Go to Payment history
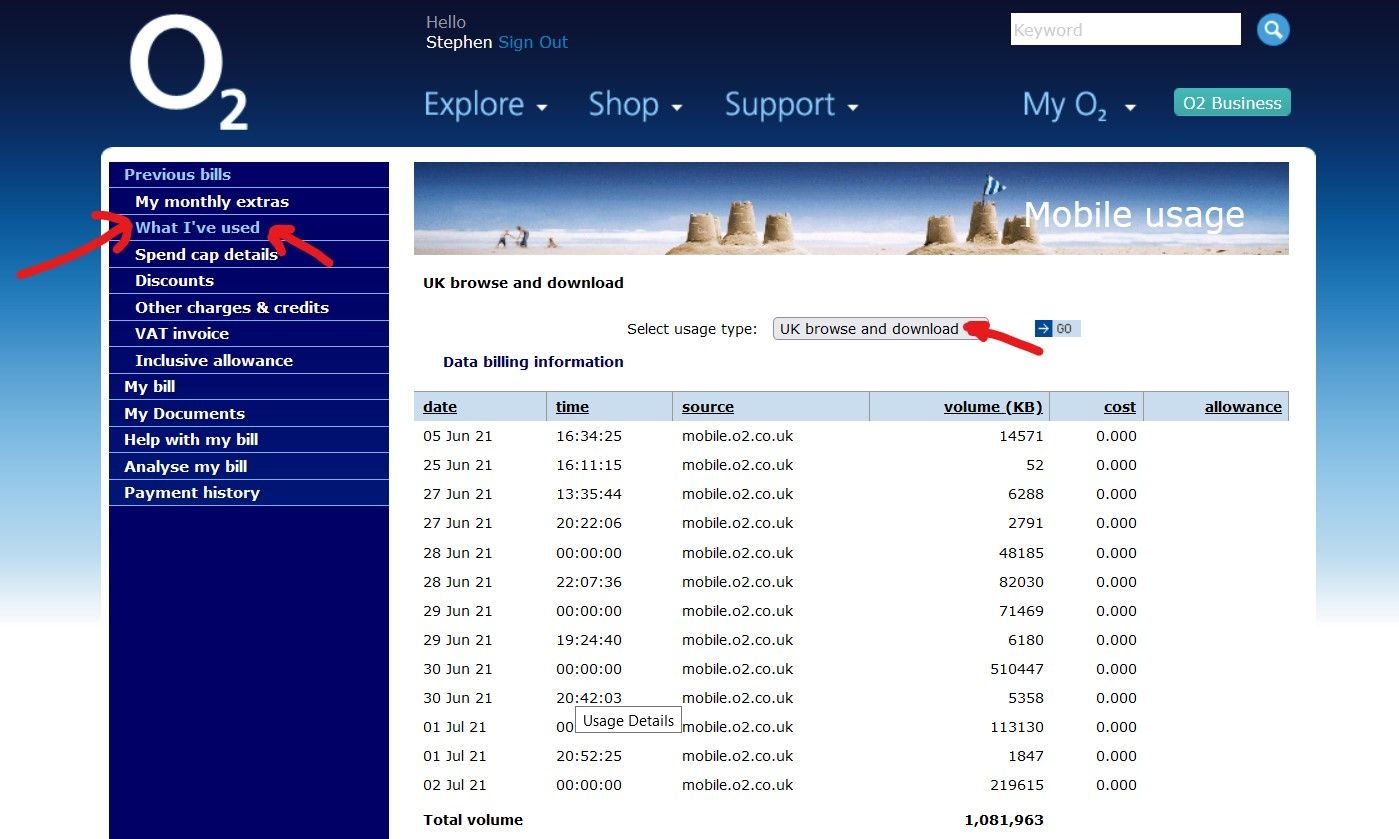The image size is (1399, 839). point(191,492)
